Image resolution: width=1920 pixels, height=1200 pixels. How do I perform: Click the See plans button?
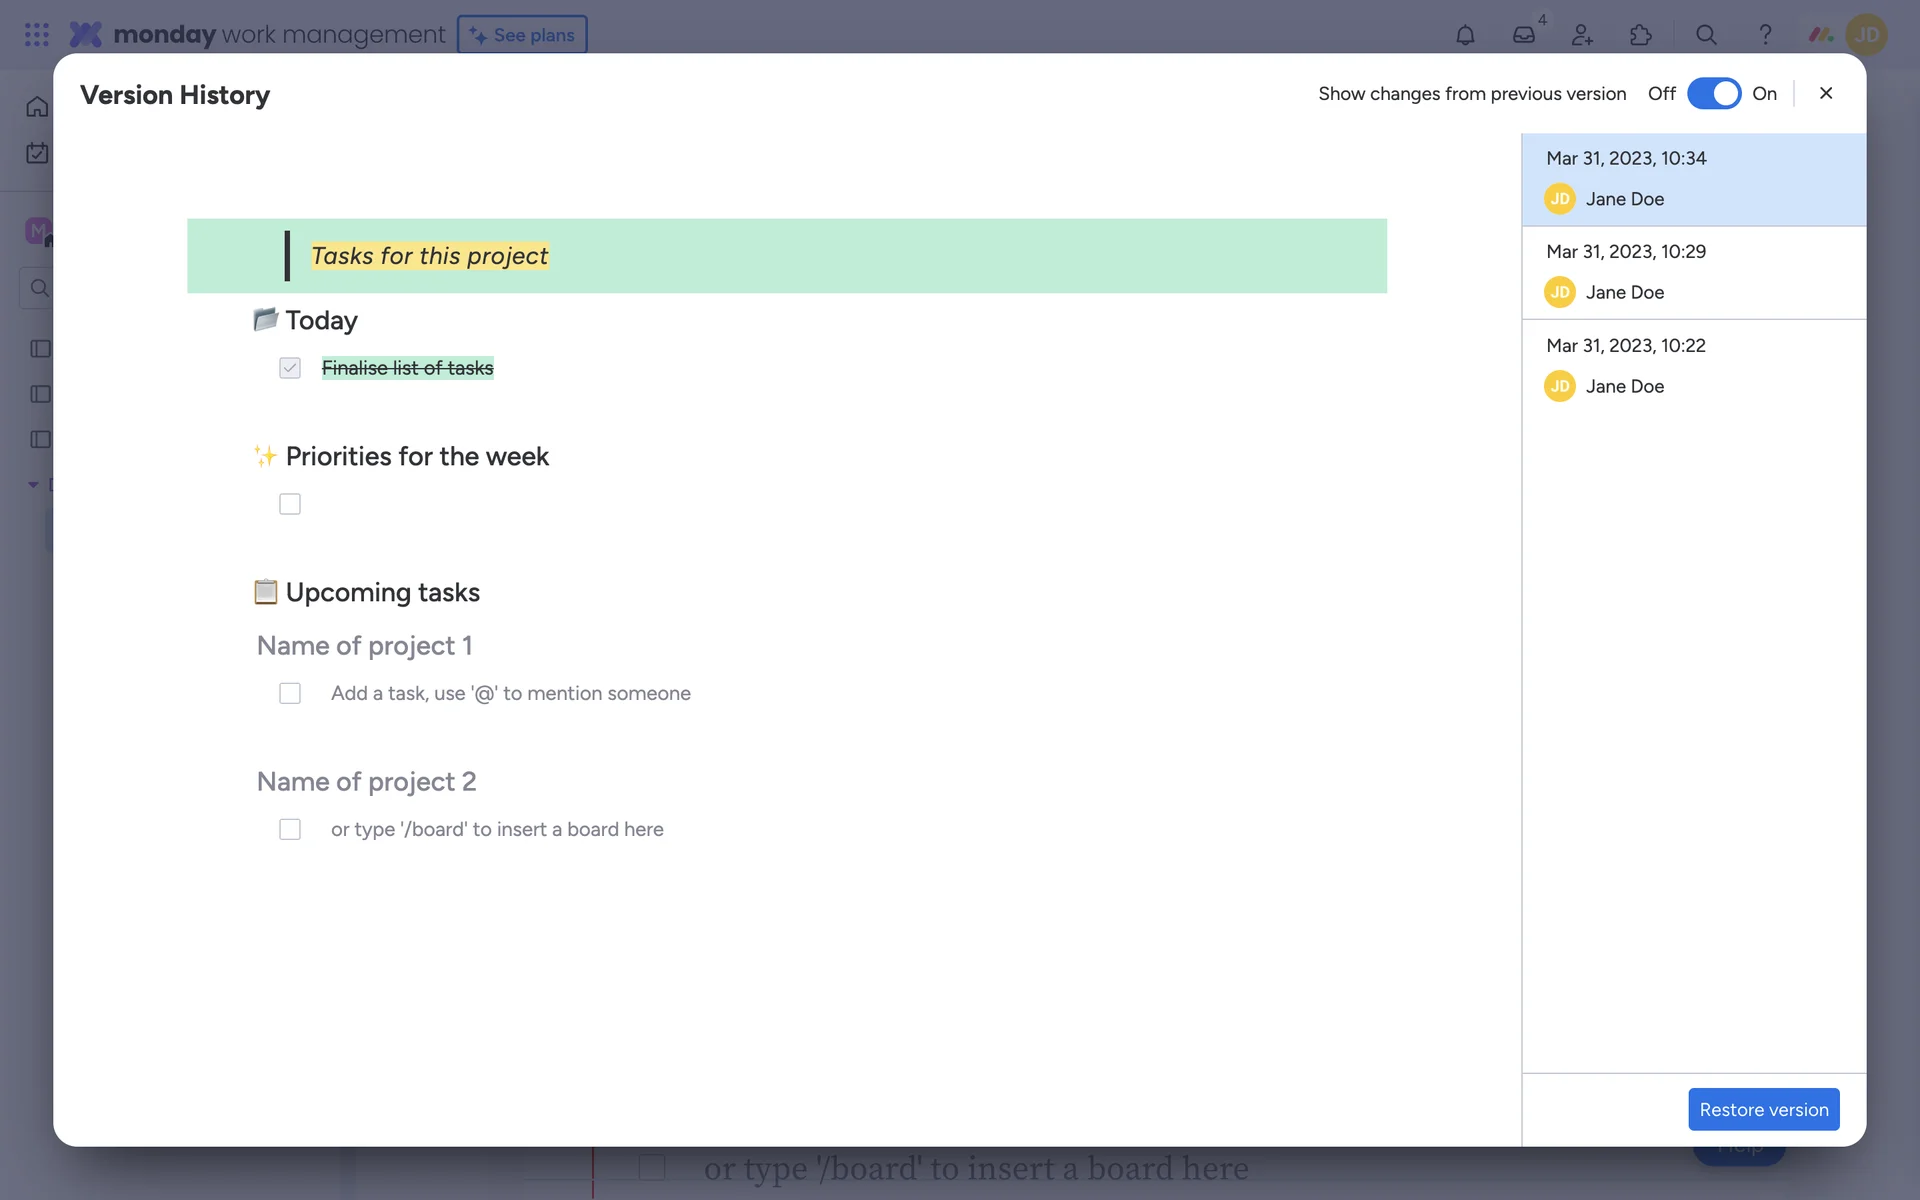coord(522,35)
